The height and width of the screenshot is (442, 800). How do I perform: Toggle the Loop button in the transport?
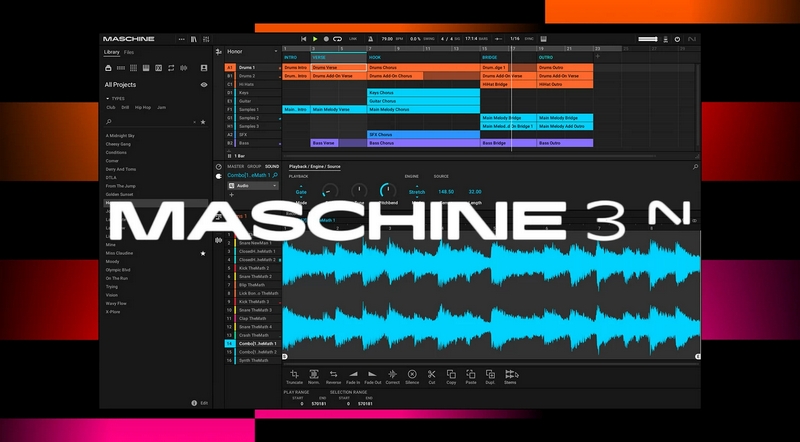click(337, 39)
